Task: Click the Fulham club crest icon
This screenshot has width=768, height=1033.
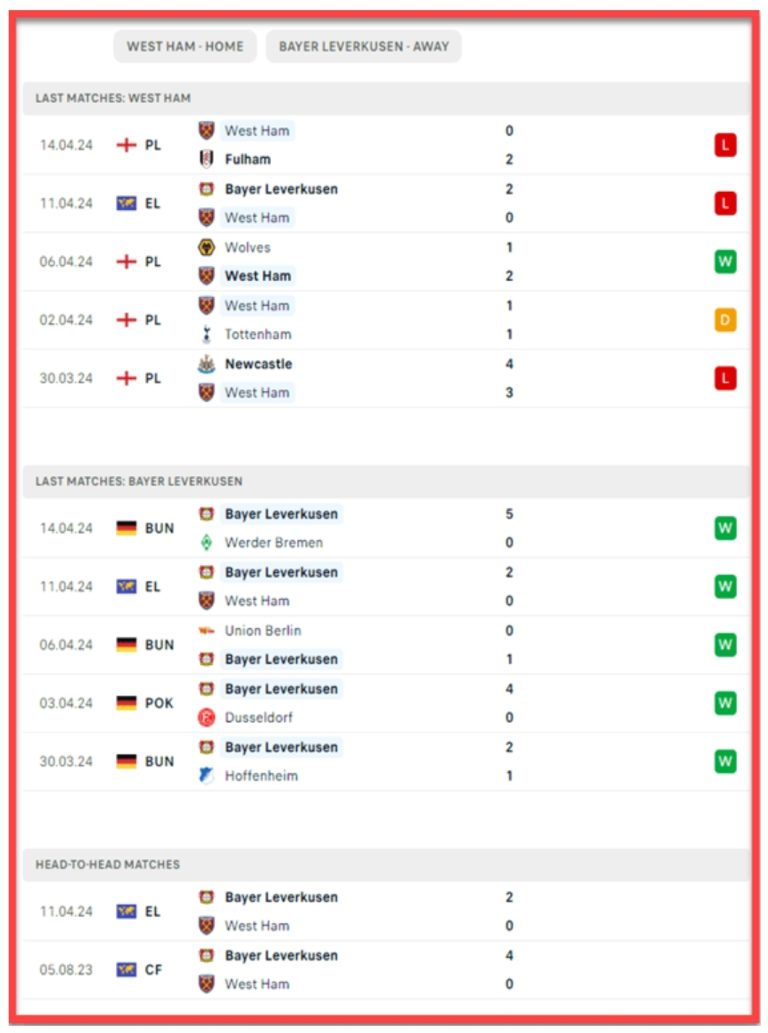Action: click(206, 159)
